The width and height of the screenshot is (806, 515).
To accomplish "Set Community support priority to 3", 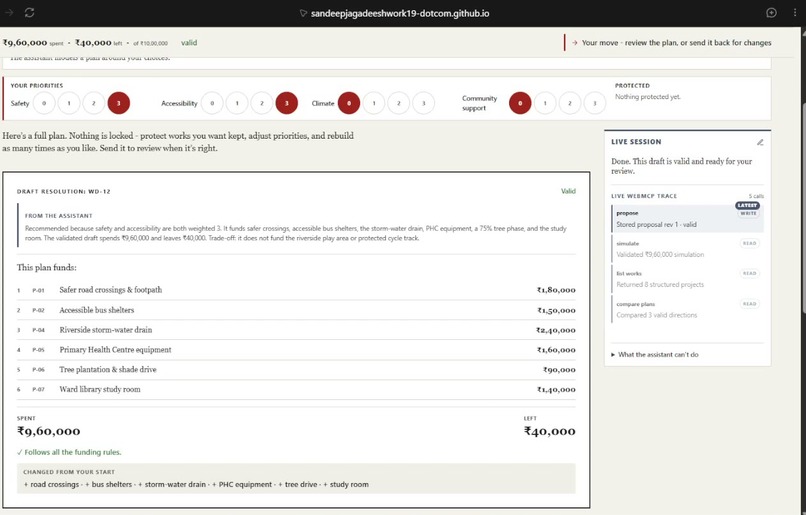I will pos(595,103).
